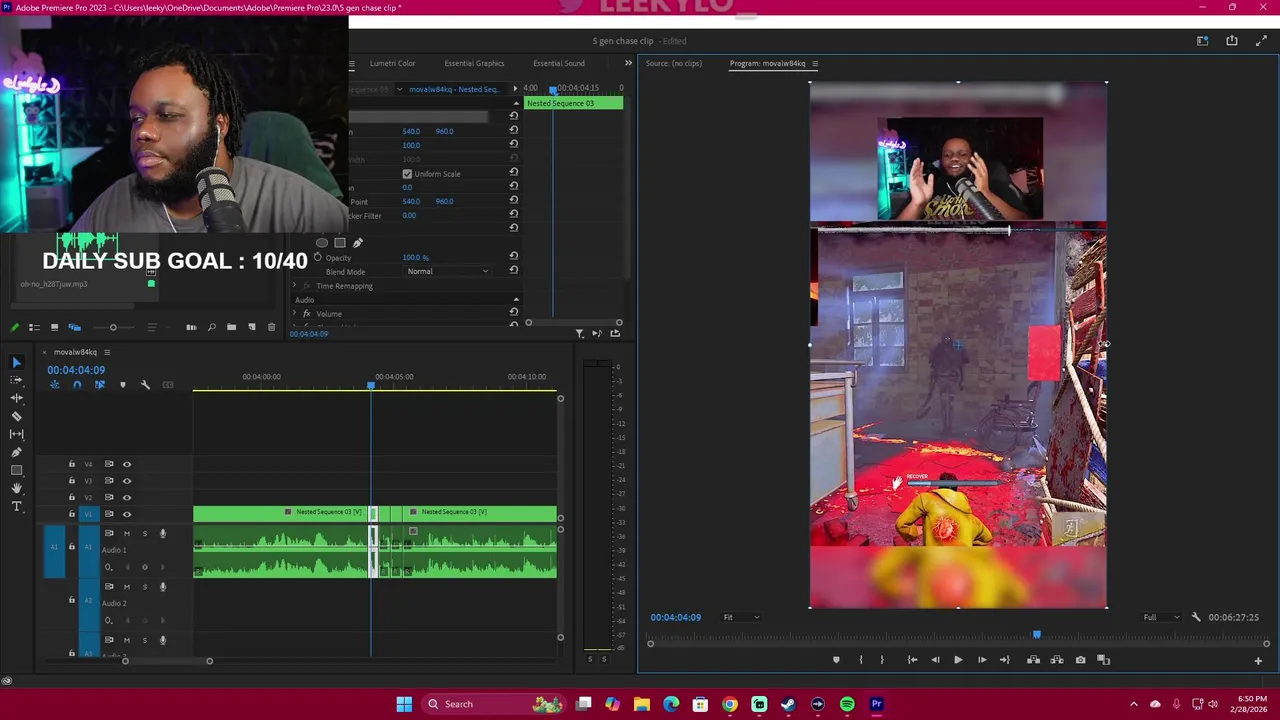Select the Razor tool

point(17,416)
